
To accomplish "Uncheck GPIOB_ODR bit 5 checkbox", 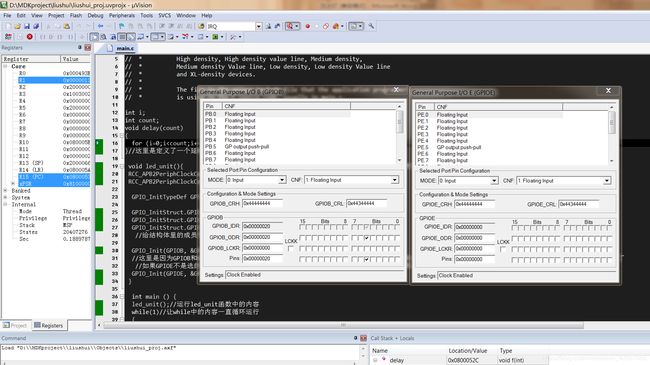I will click(x=366, y=238).
